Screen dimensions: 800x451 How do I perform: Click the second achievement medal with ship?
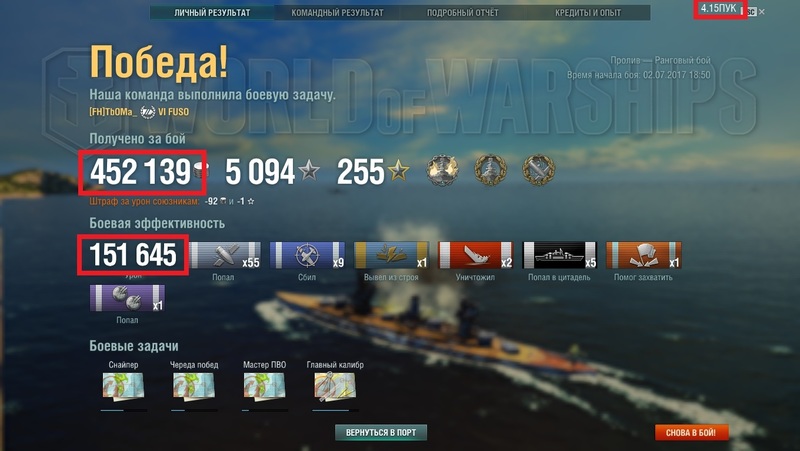[490, 170]
